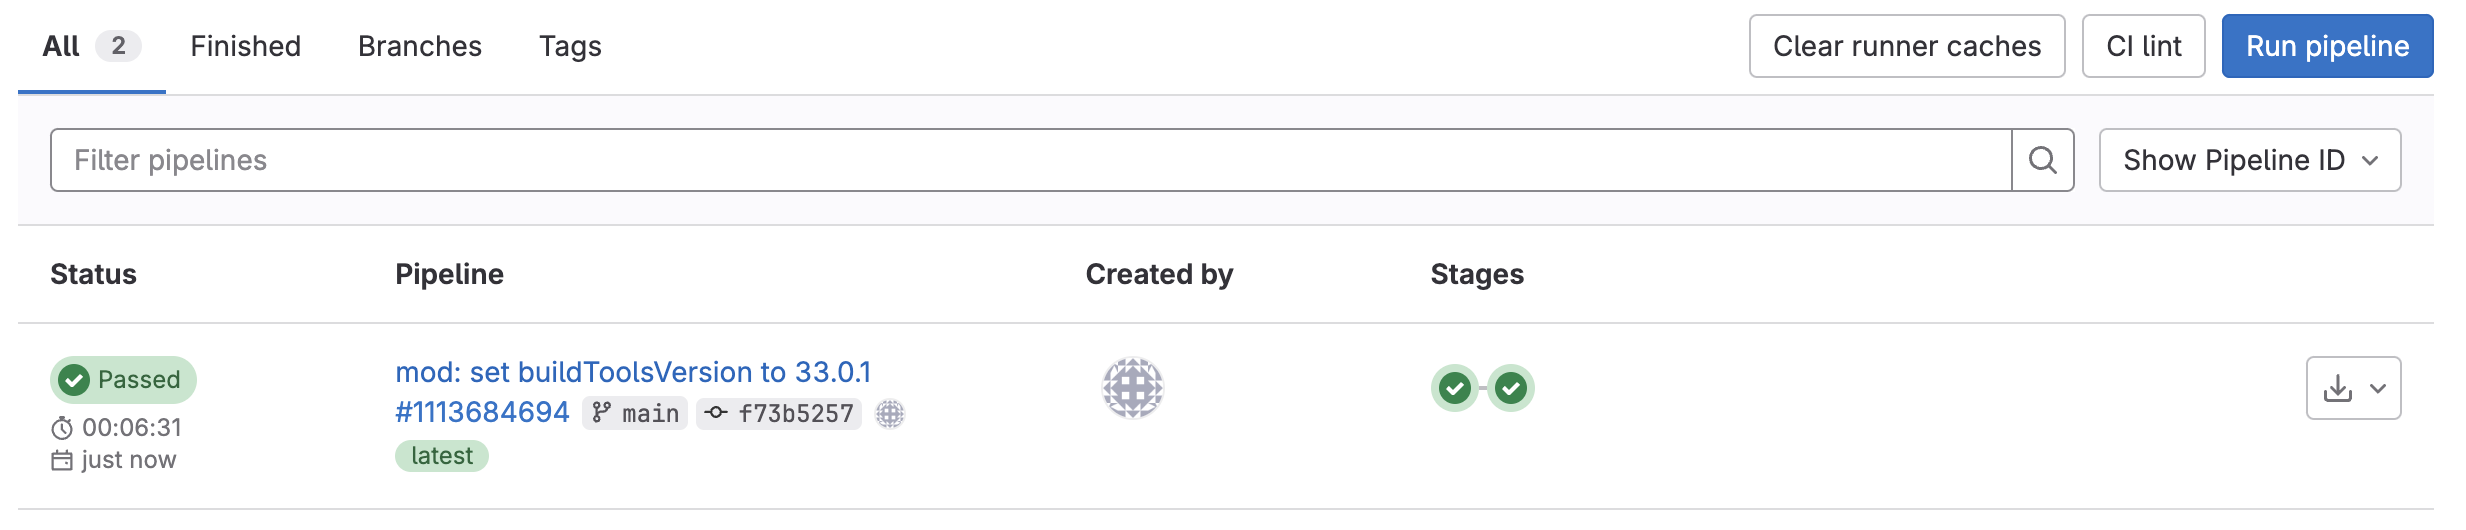Open the CI lint button
This screenshot has height=530, width=2466.
(2143, 46)
